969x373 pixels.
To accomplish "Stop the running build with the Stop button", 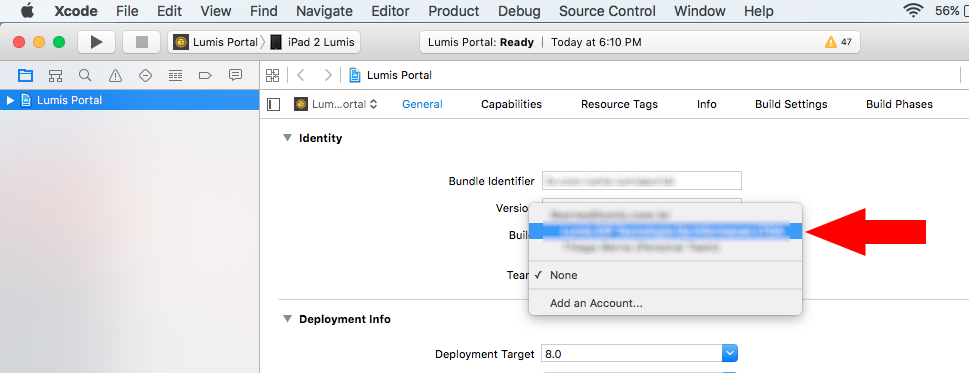I will (x=142, y=42).
